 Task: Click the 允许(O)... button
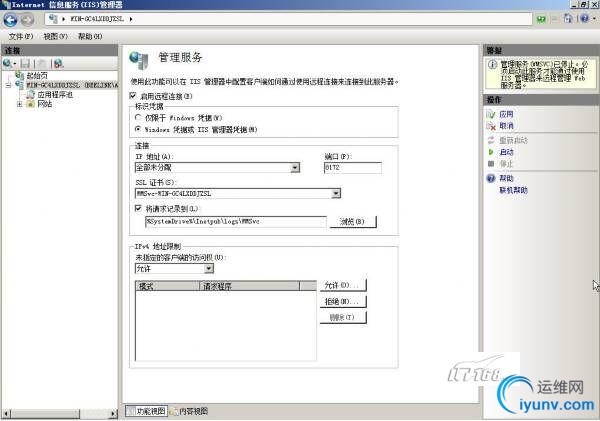[343, 285]
